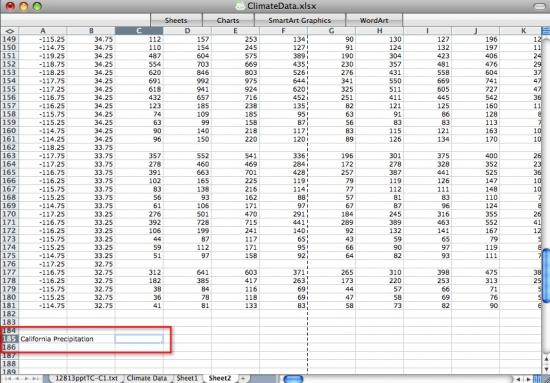
Task: Jump to first sheet with navigation arrow
Action: coord(7,379)
